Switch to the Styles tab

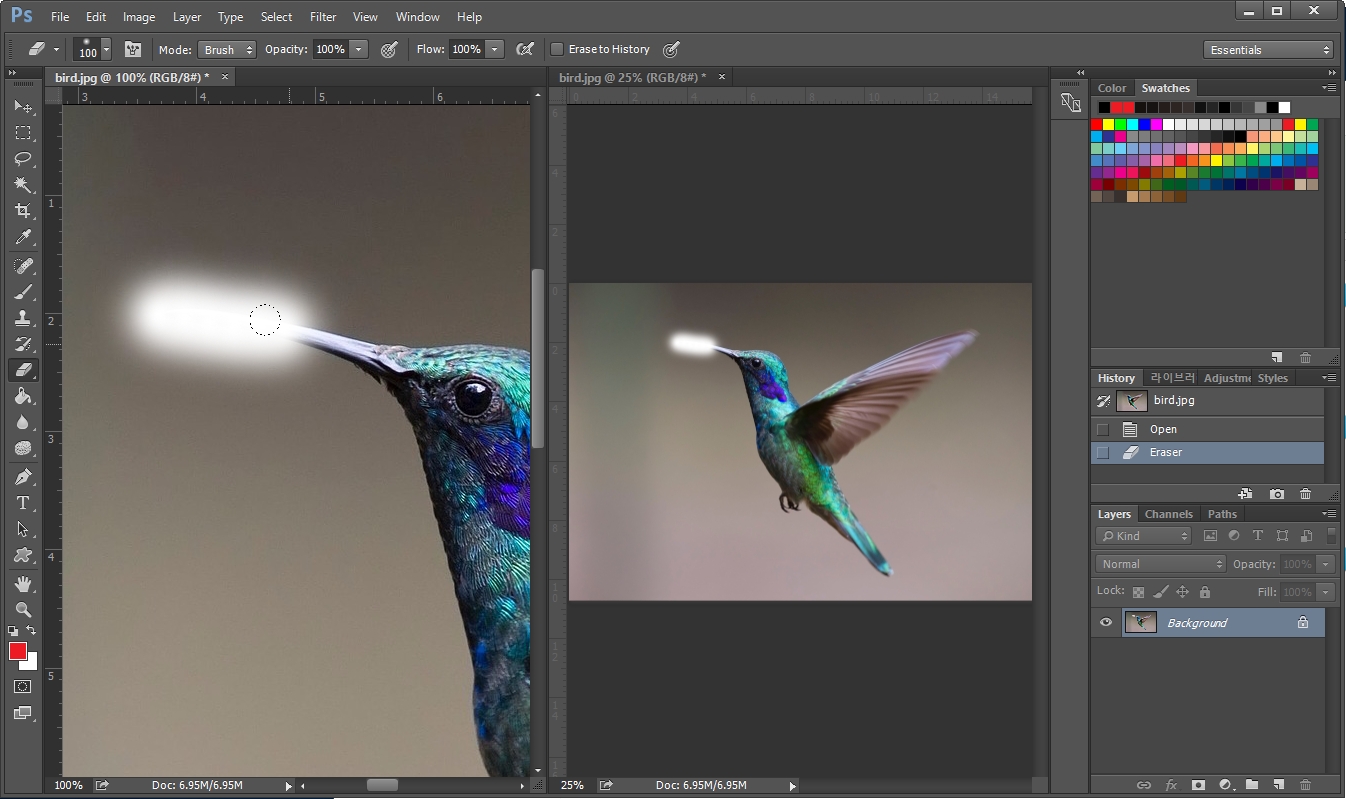(1273, 378)
